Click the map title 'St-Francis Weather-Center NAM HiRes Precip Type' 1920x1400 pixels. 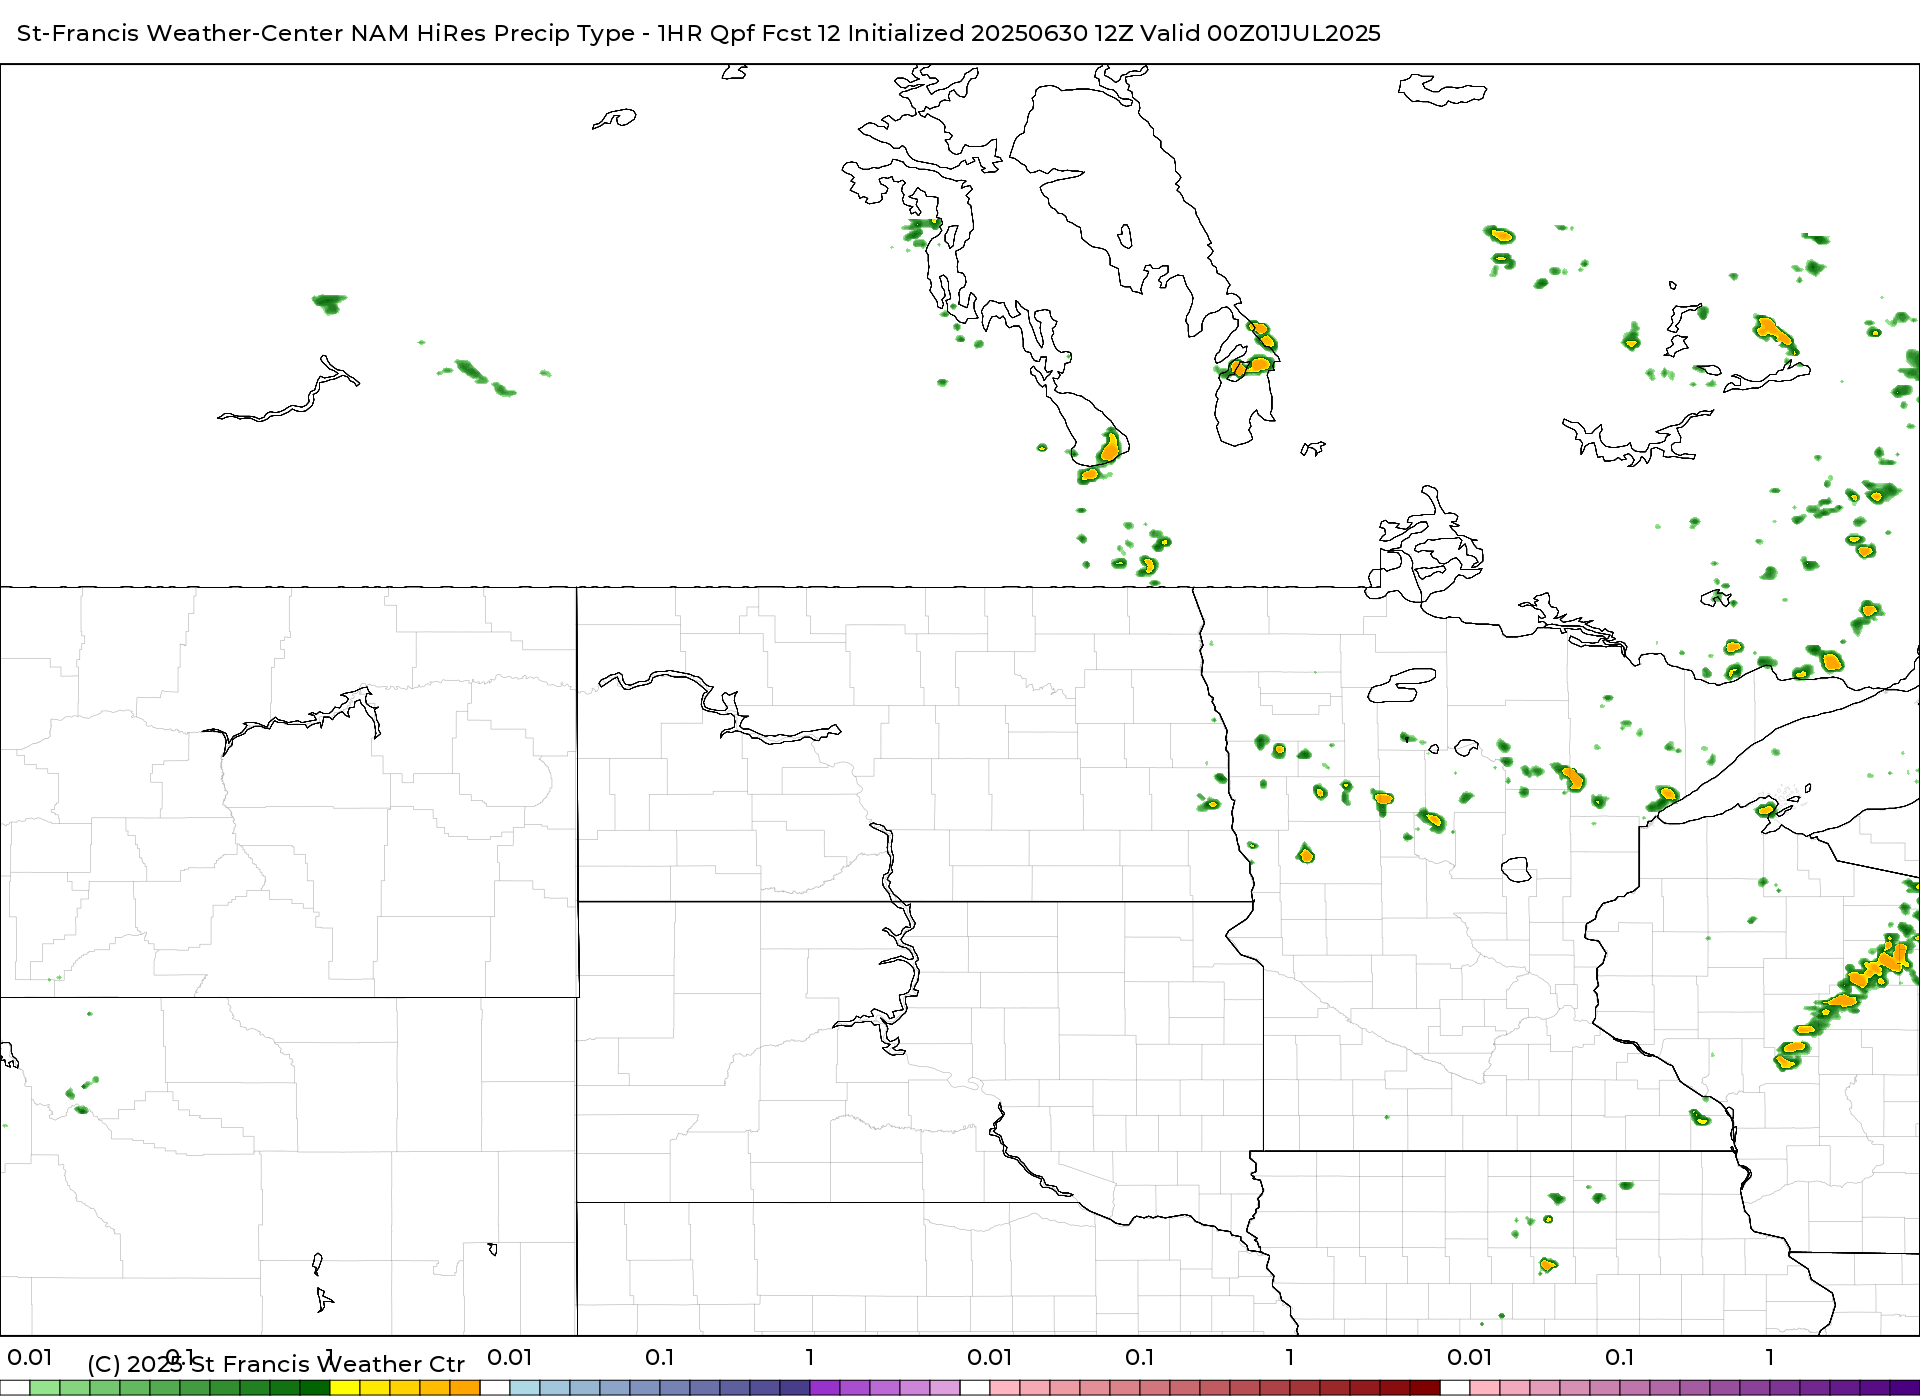coord(326,33)
